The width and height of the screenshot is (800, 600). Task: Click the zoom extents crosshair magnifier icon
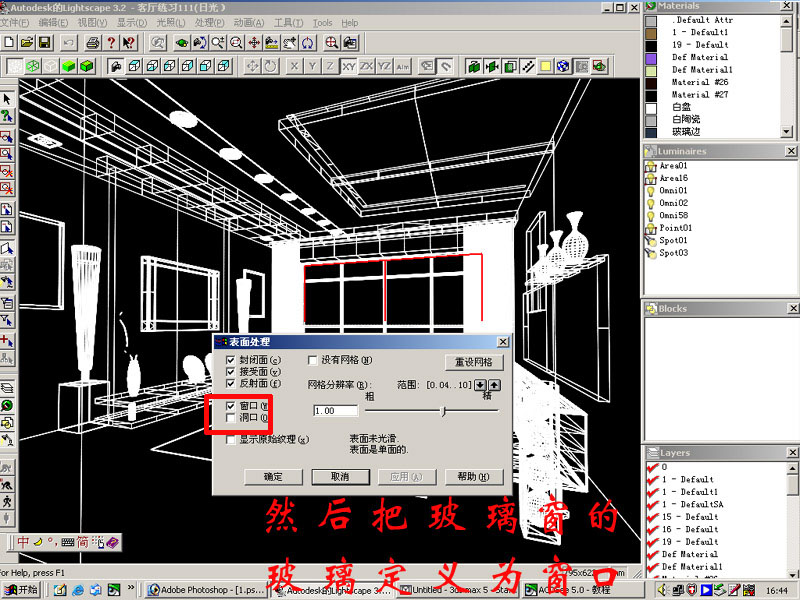click(332, 42)
